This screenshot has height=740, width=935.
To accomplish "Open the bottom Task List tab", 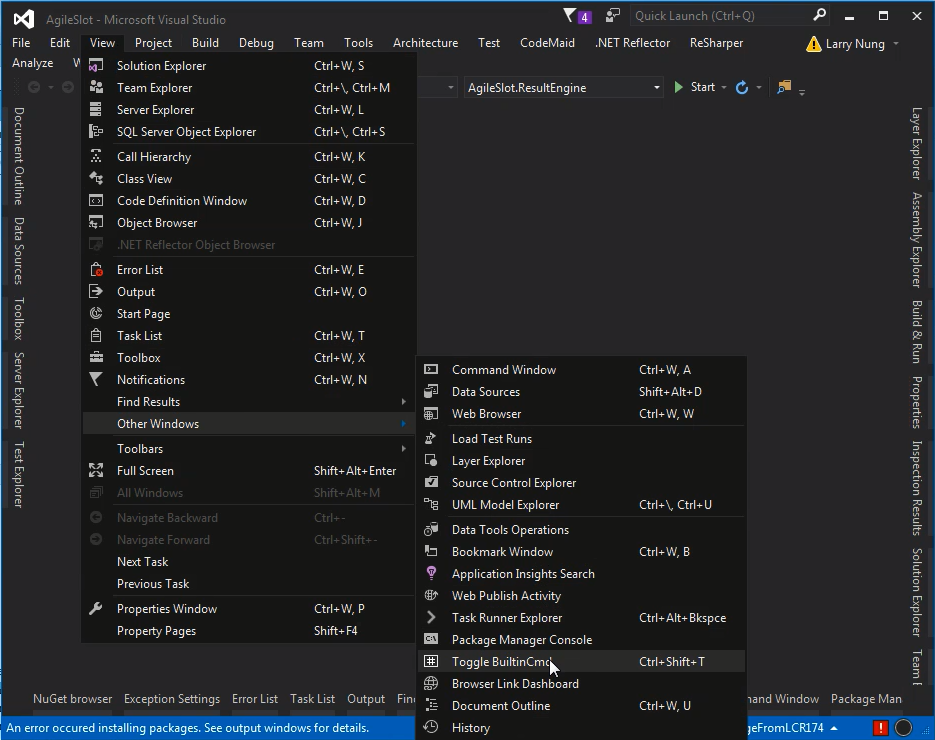I will [x=312, y=699].
